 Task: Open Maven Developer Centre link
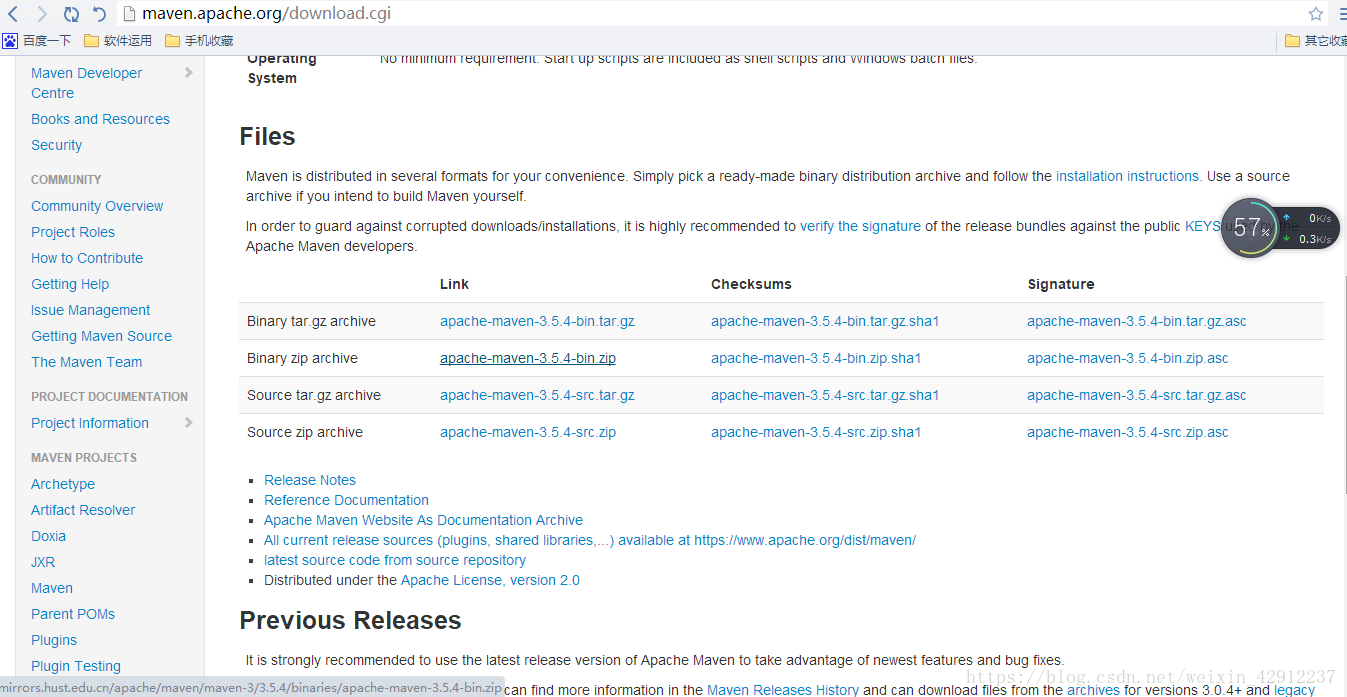(x=86, y=83)
